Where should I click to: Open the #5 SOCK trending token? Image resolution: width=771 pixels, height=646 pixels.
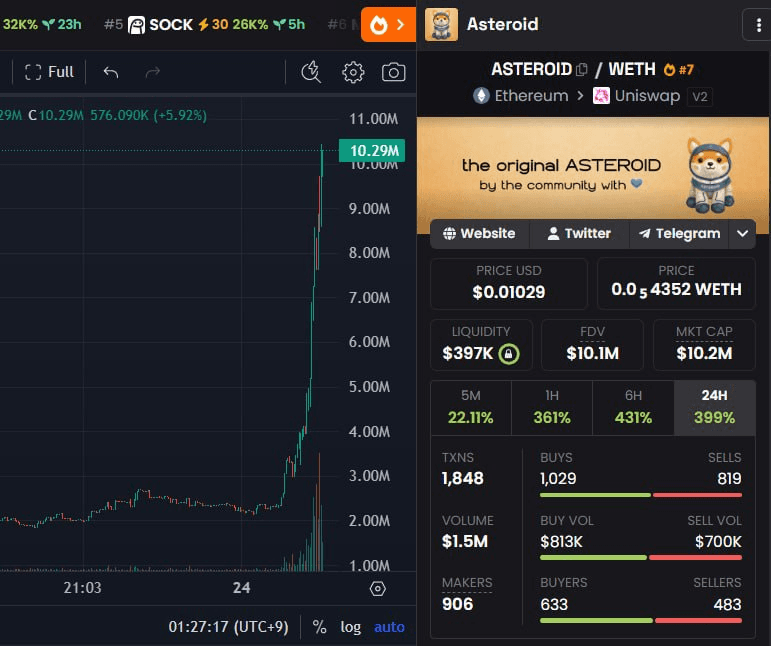[205, 25]
